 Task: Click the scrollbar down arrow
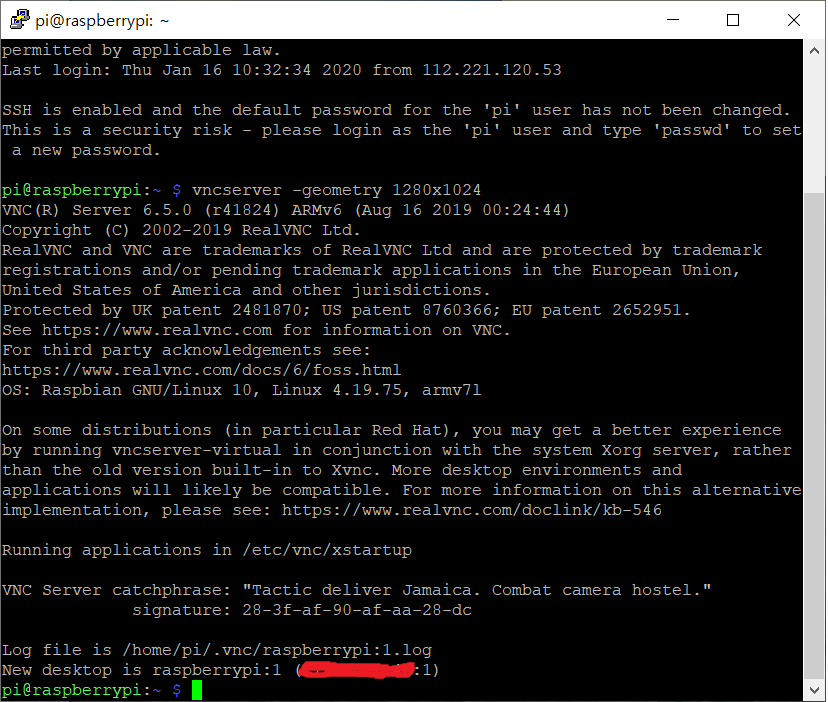(x=814, y=690)
